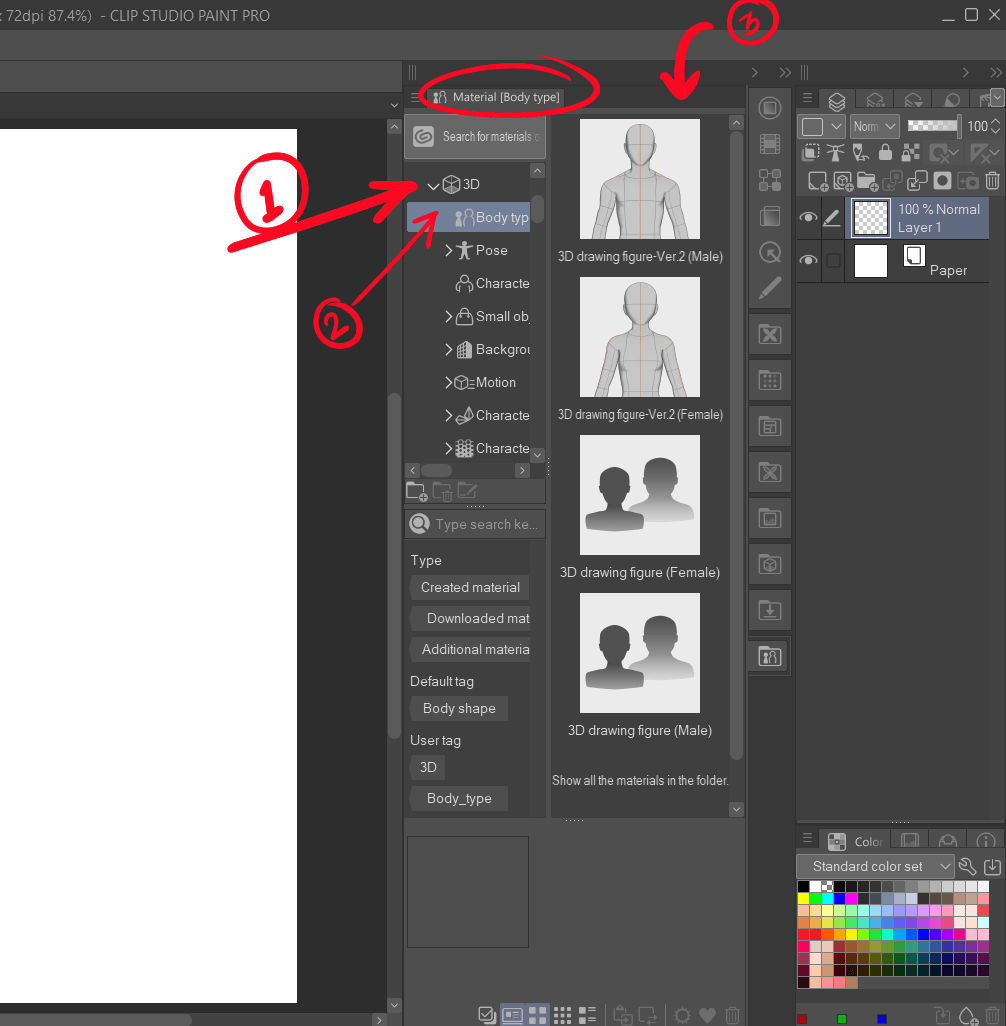The width and height of the screenshot is (1006, 1026).
Task: Open the Download material palette icon
Action: [770, 610]
